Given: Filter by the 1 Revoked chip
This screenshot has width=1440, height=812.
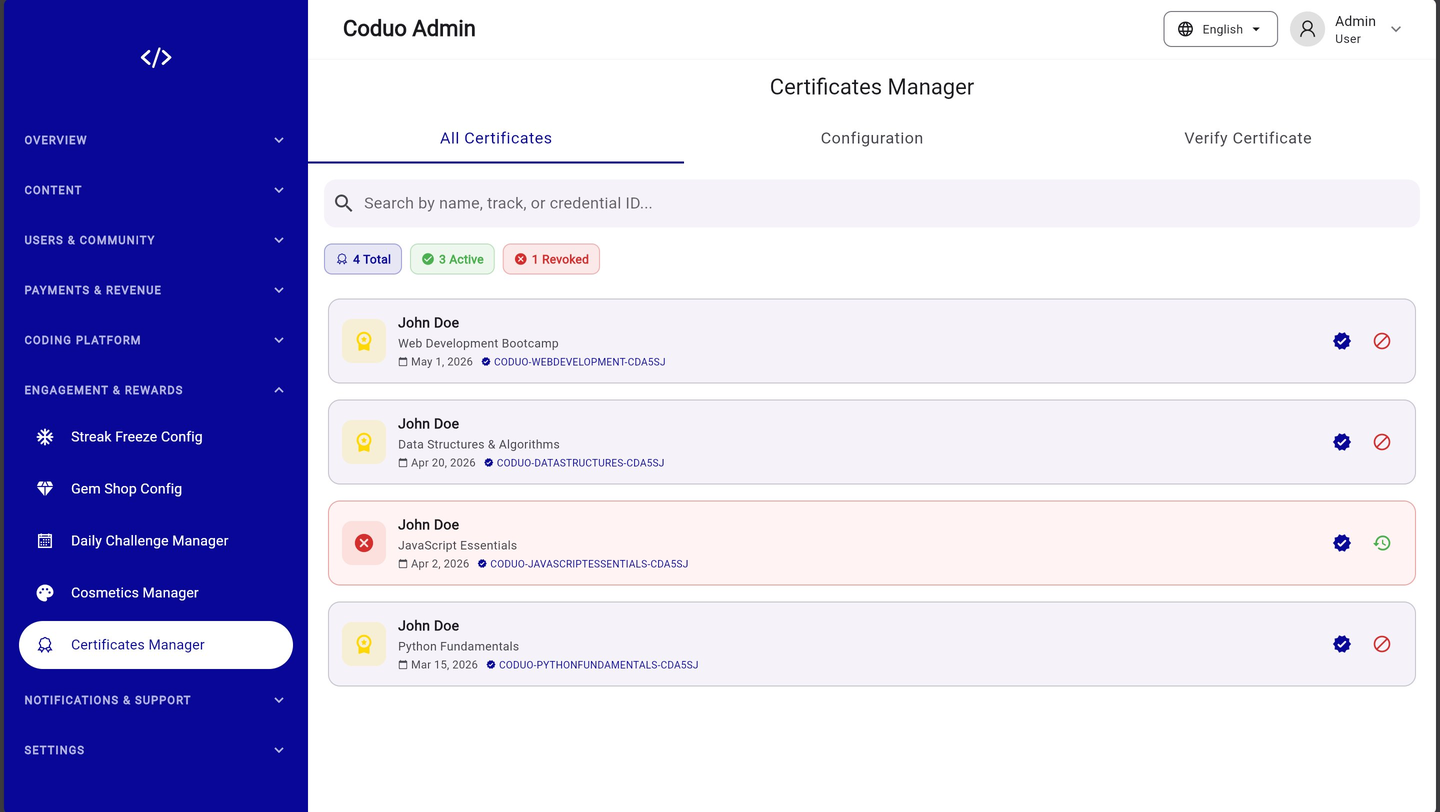Looking at the screenshot, I should point(551,259).
